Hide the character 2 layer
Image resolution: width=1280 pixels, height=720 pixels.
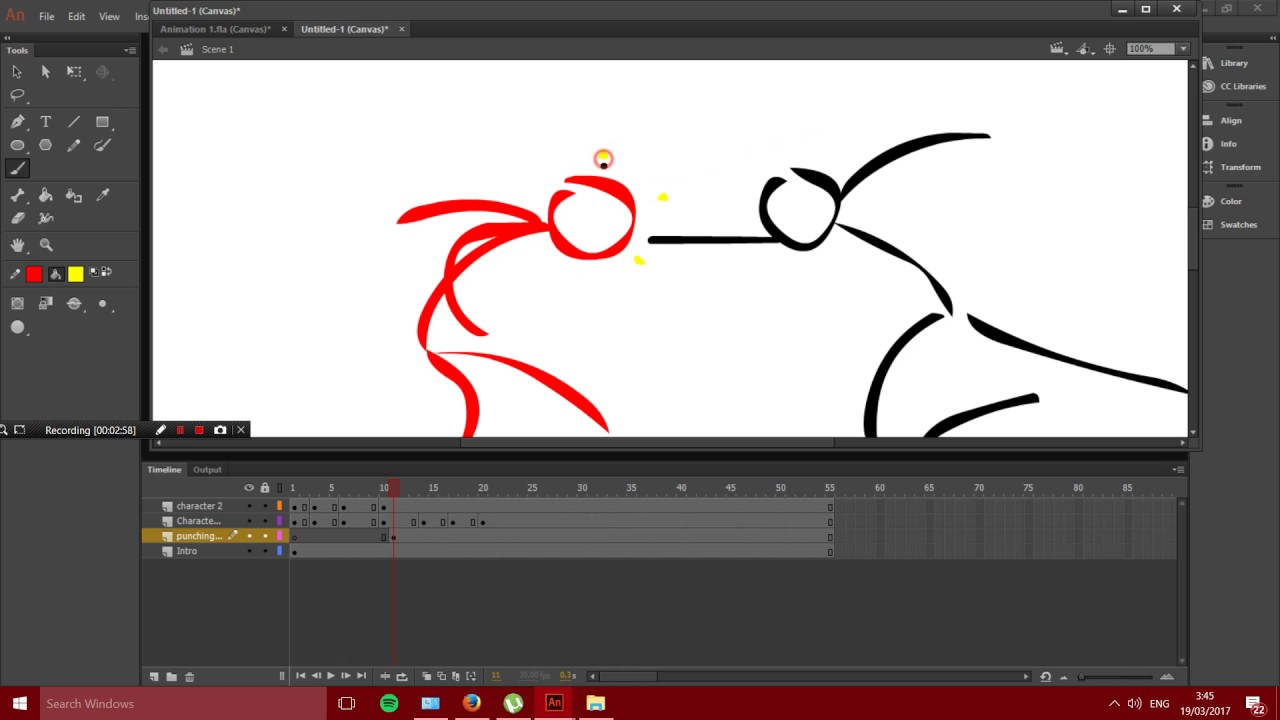click(x=249, y=506)
